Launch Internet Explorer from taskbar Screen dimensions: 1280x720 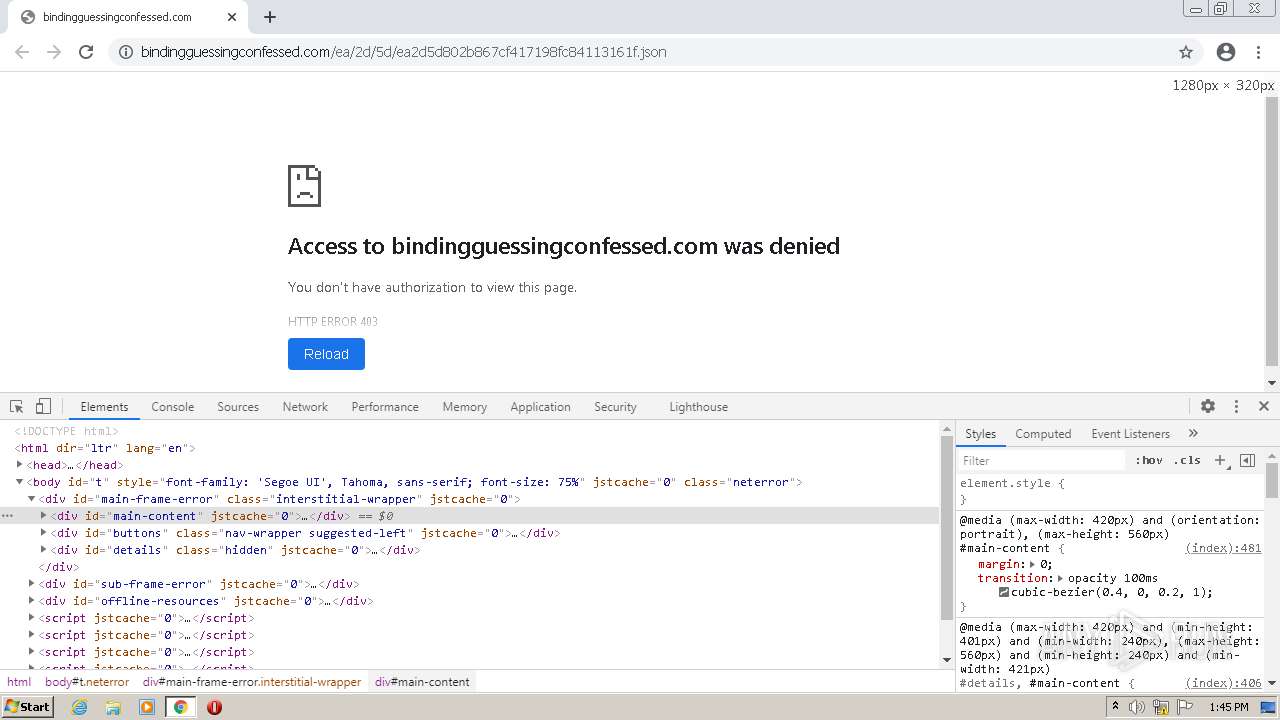79,707
